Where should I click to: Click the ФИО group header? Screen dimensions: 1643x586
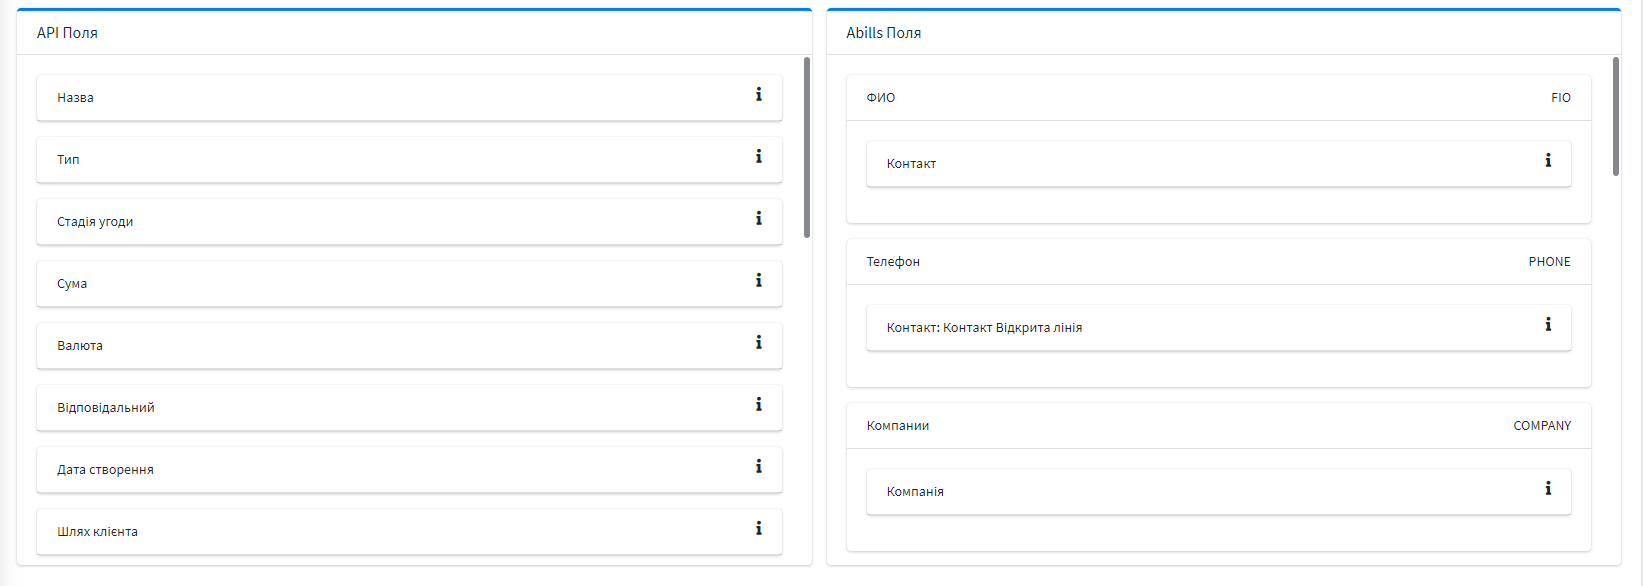click(1218, 98)
